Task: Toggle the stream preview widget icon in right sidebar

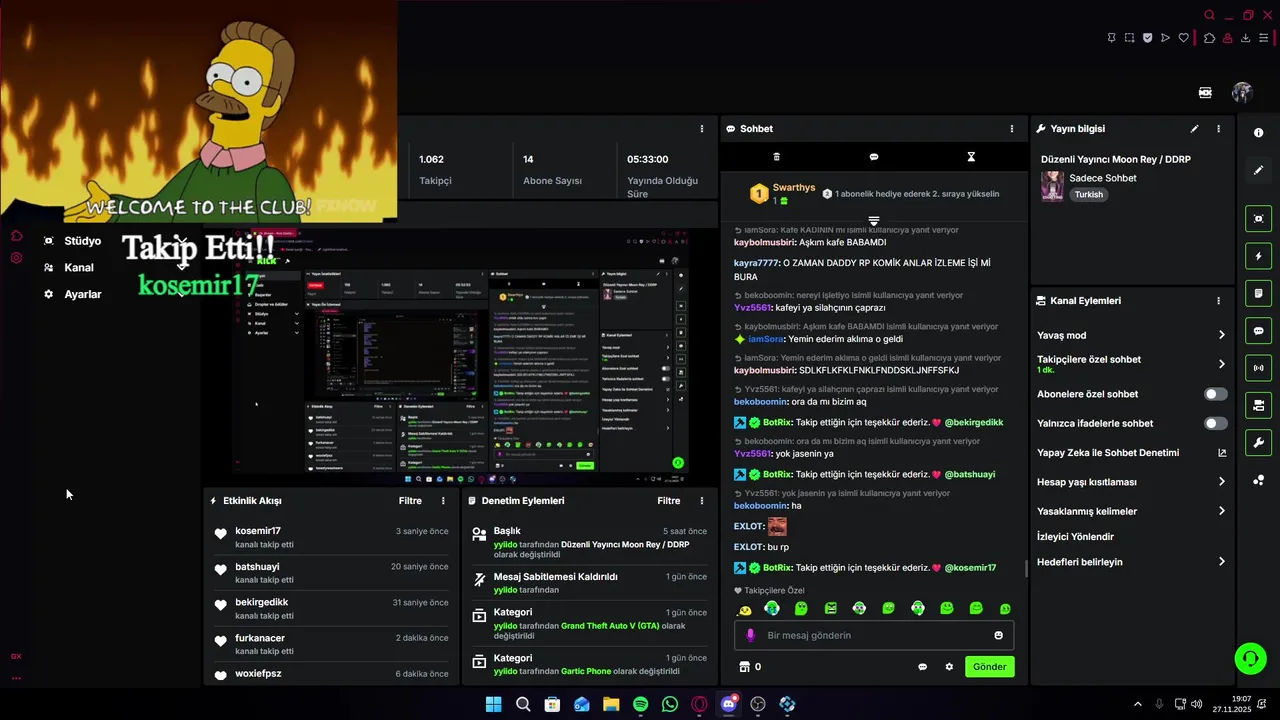Action: (x=1258, y=219)
